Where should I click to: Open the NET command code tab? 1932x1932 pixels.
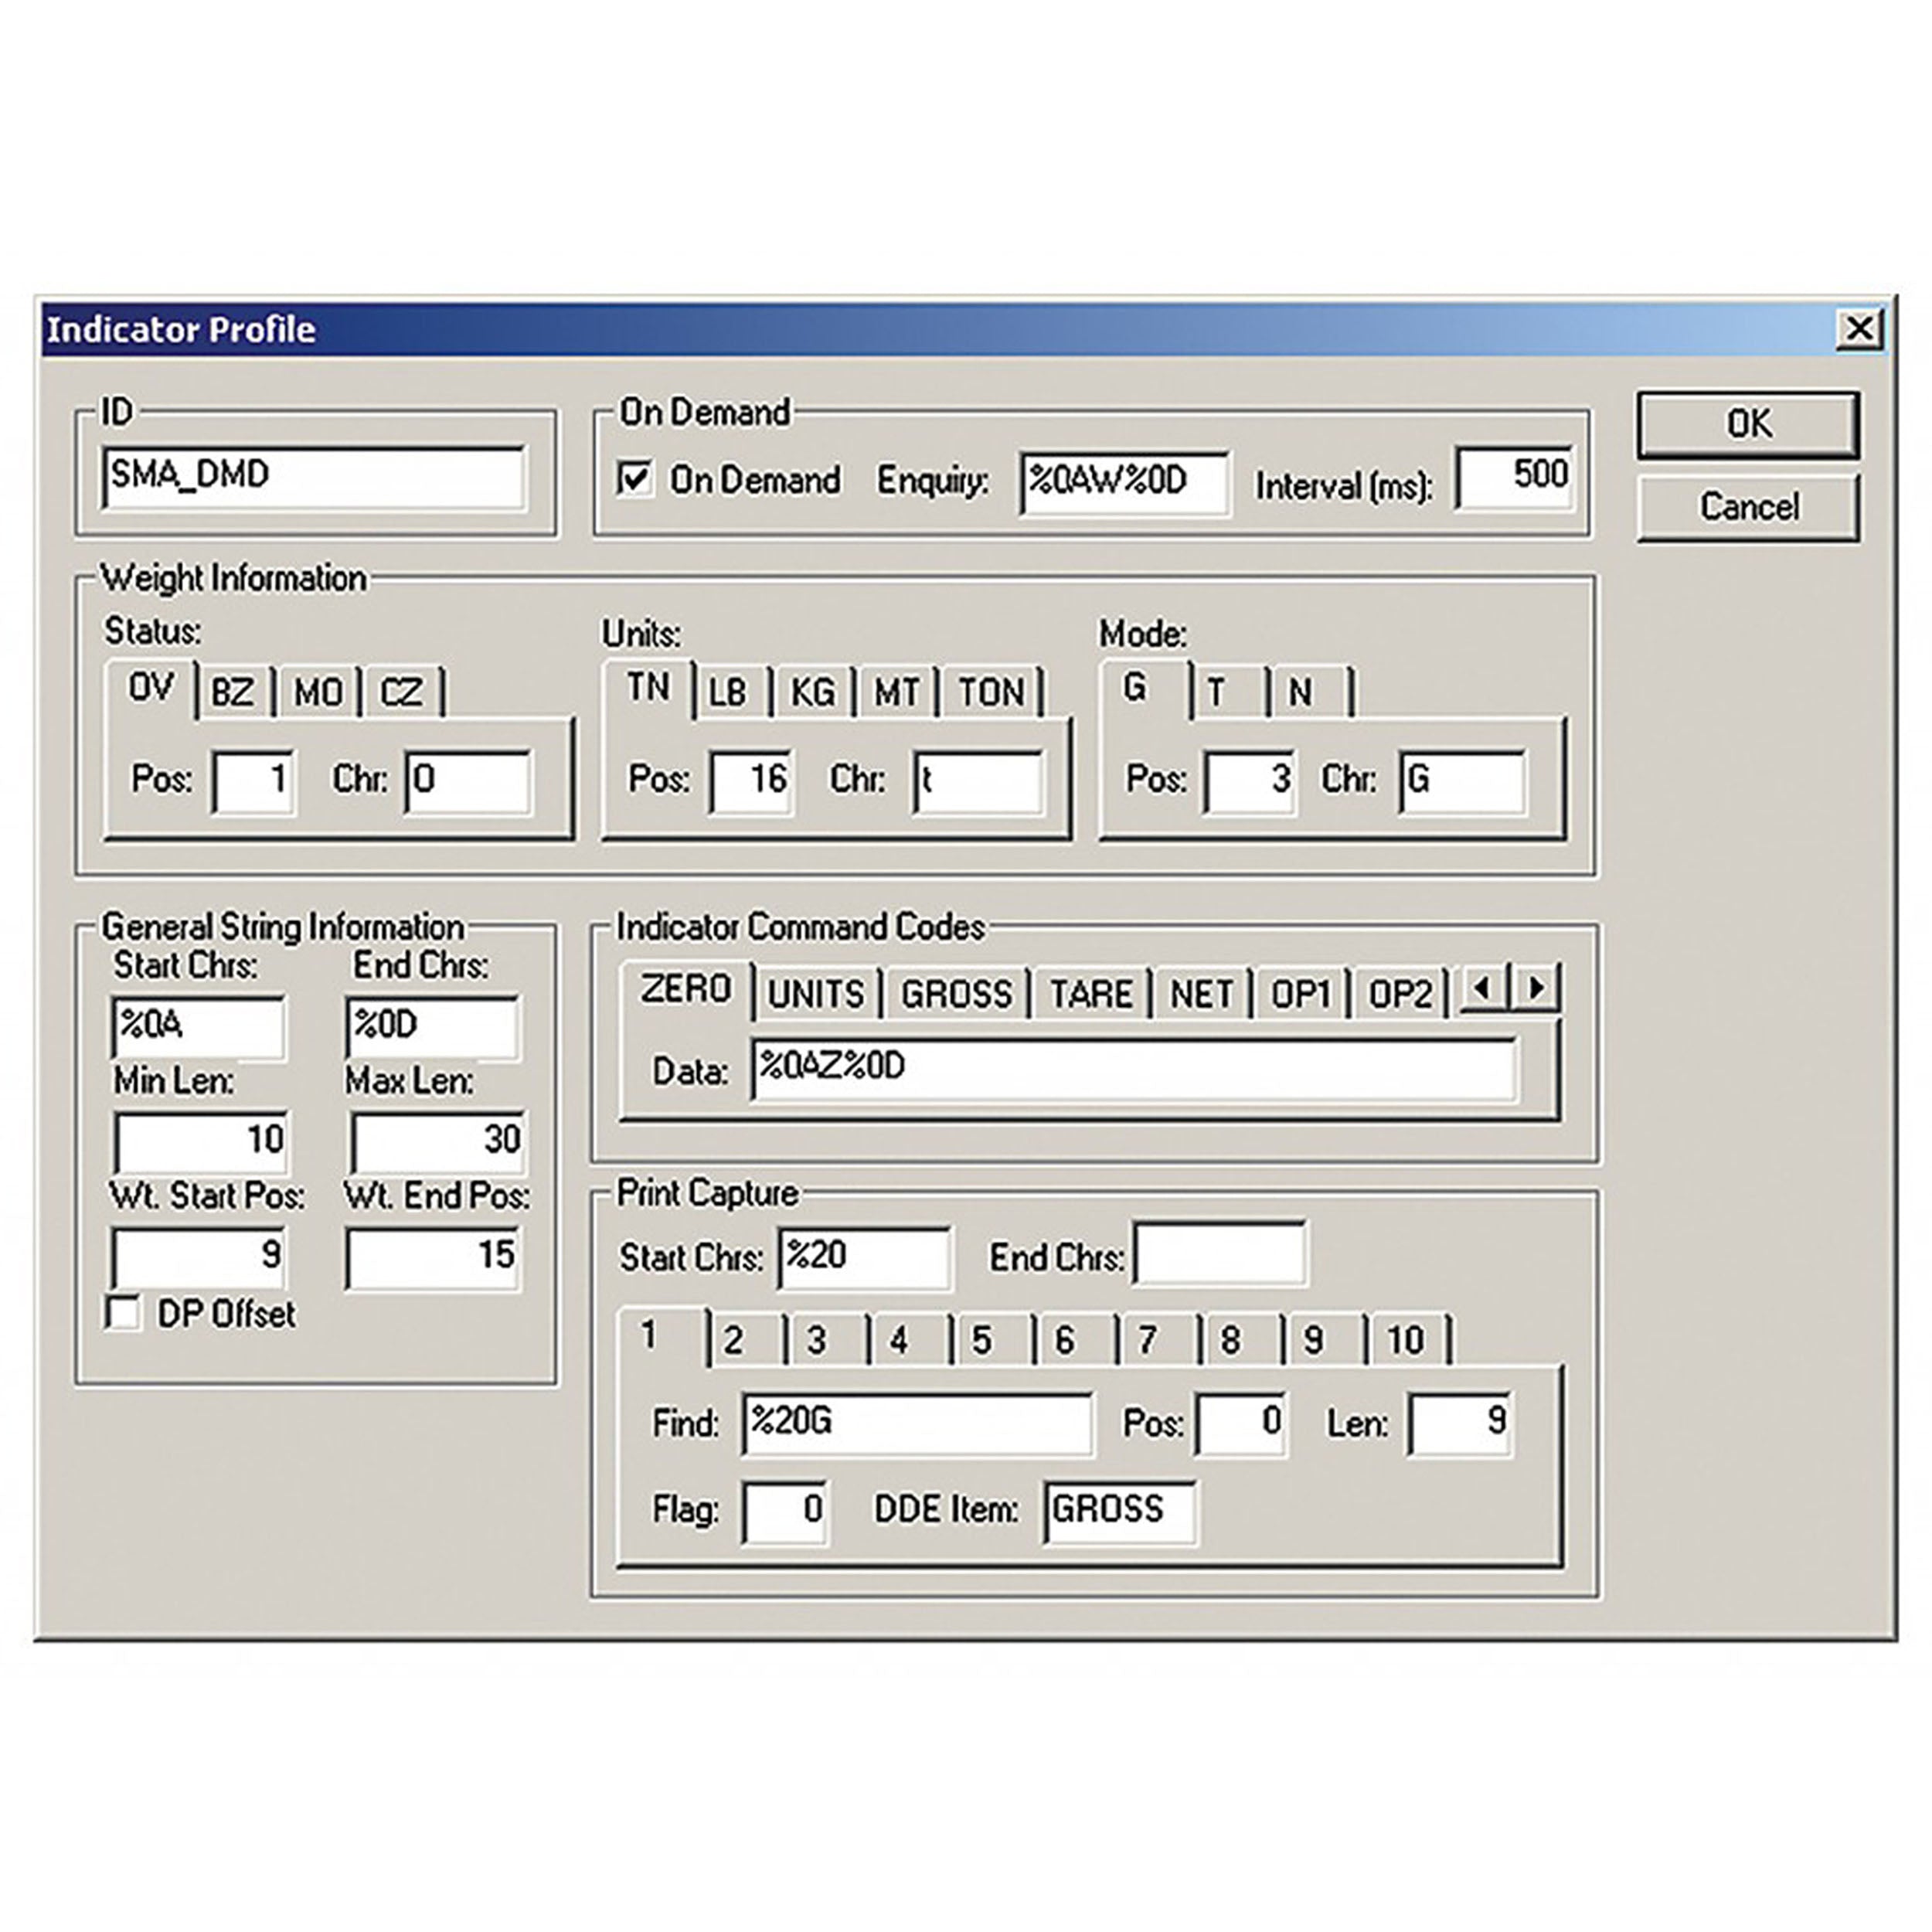[1200, 993]
